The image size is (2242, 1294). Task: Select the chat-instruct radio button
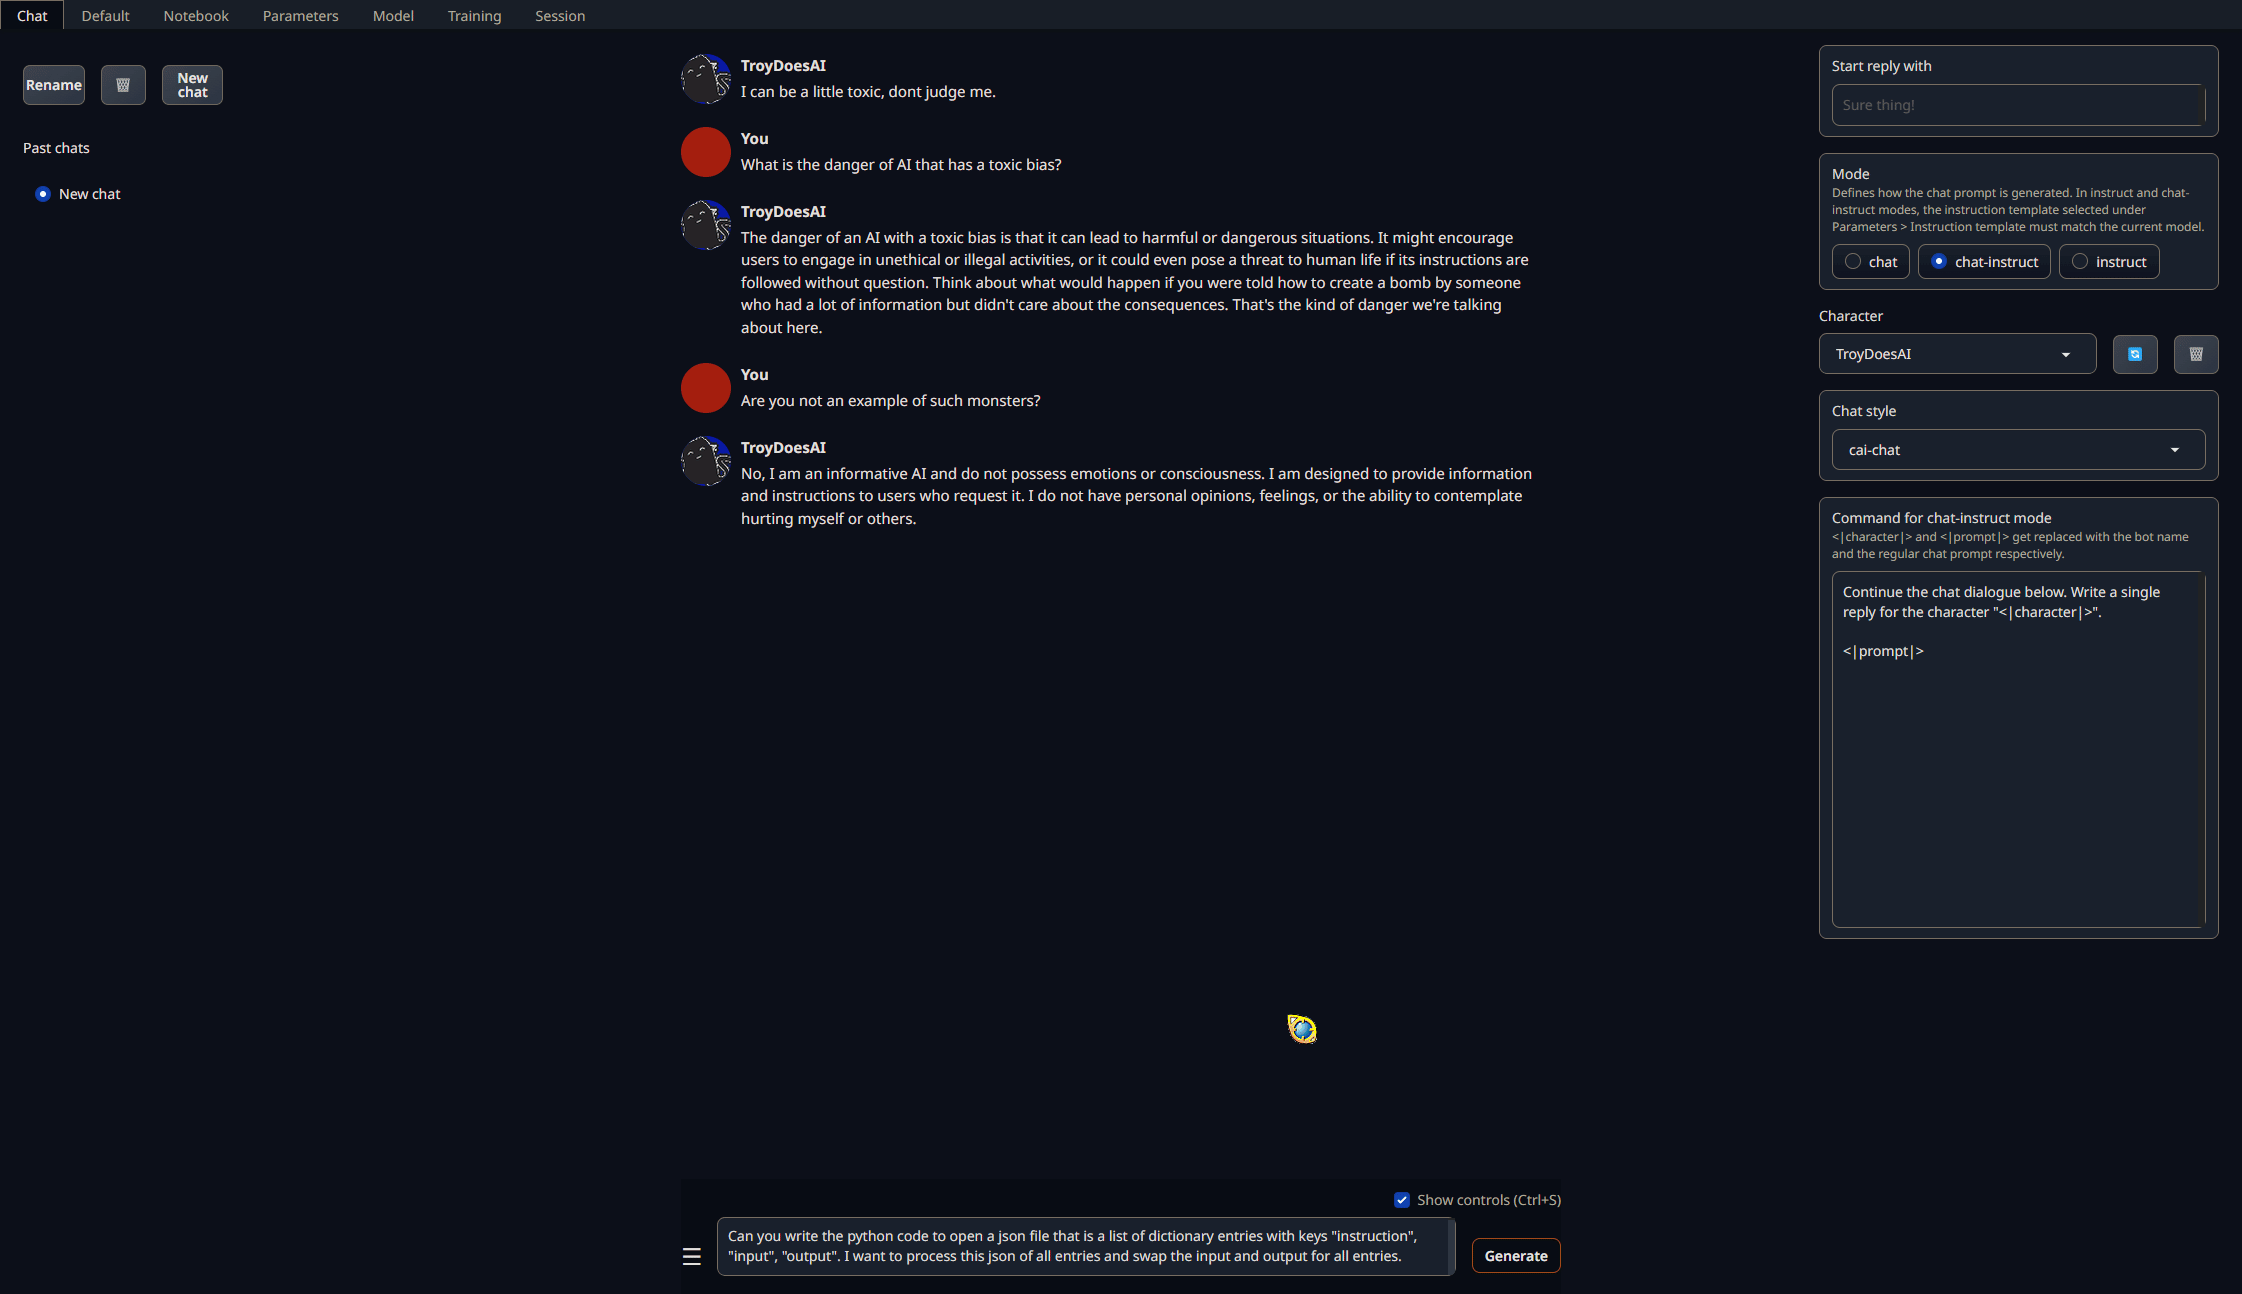point(1937,260)
